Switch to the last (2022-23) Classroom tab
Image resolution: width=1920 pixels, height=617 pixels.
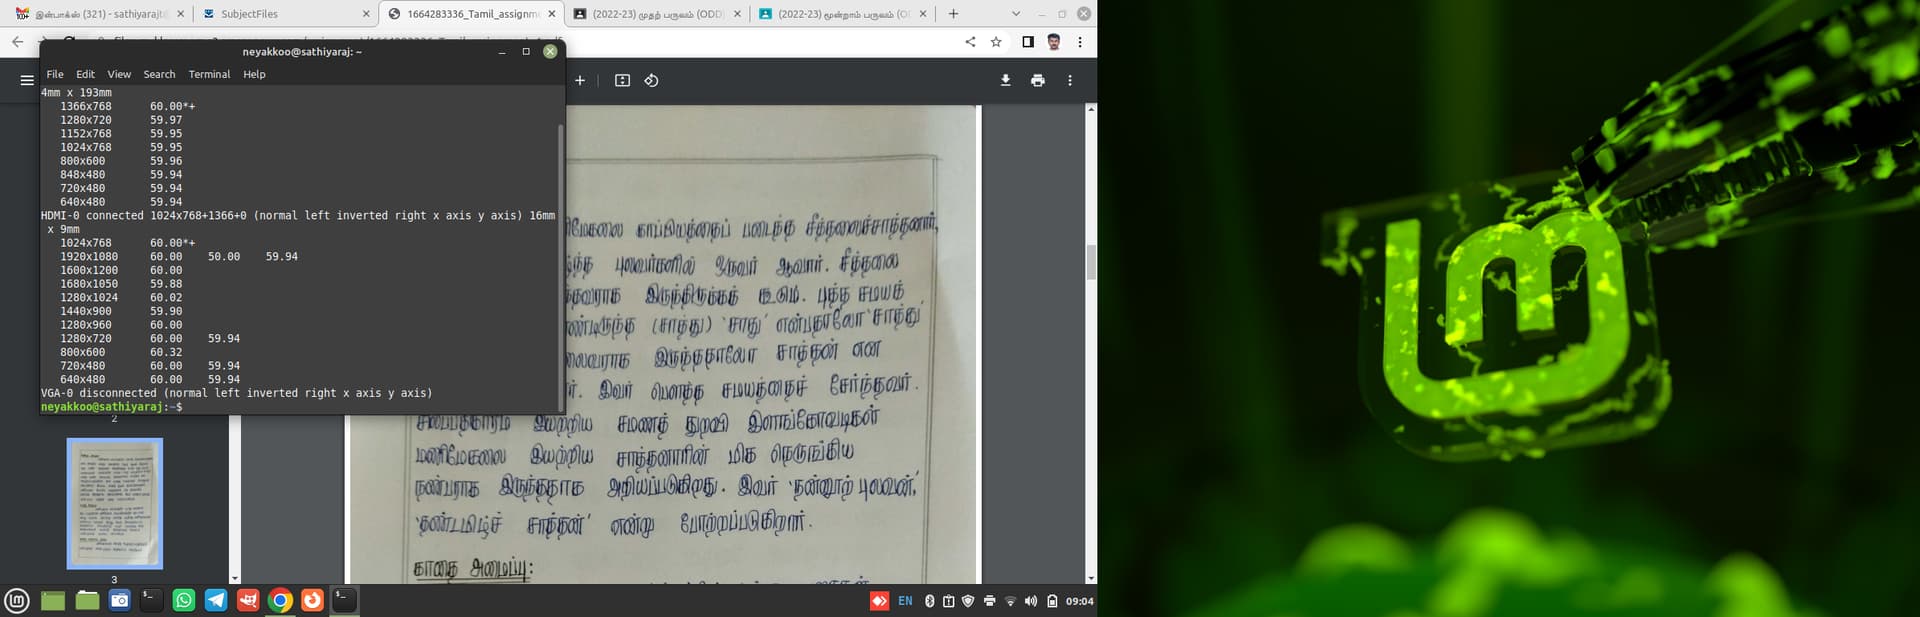(x=843, y=14)
